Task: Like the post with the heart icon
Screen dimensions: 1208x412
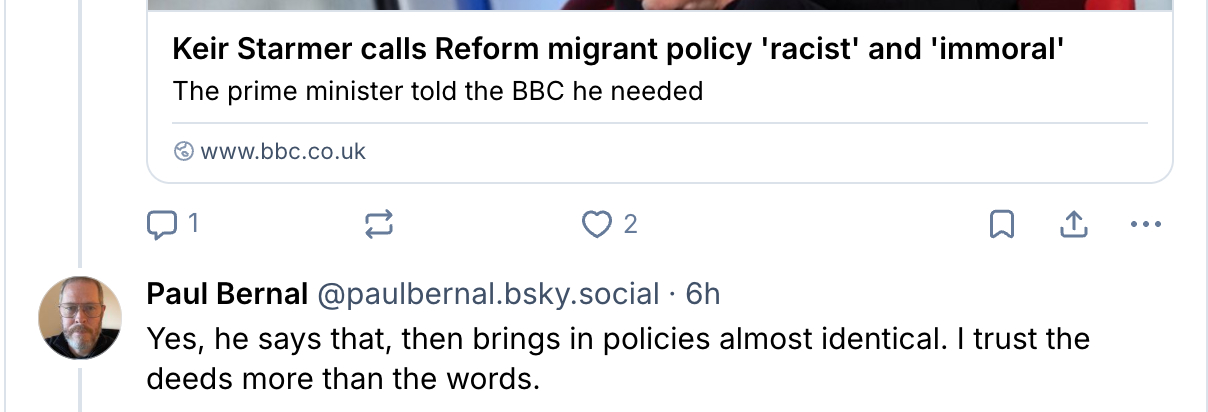Action: tap(597, 225)
